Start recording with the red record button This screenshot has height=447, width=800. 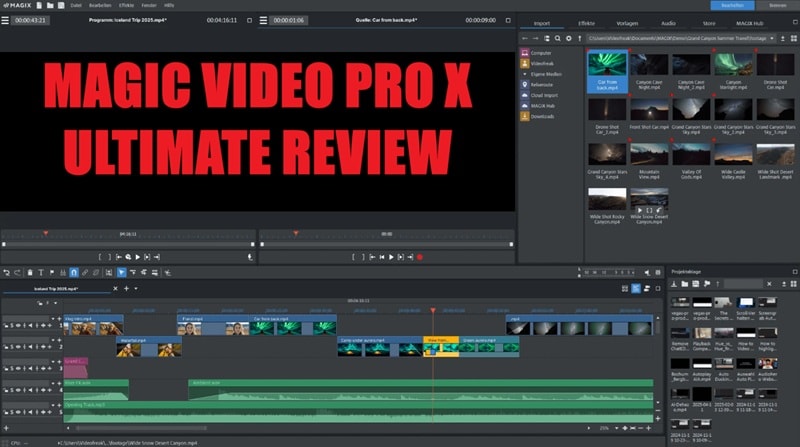420,257
